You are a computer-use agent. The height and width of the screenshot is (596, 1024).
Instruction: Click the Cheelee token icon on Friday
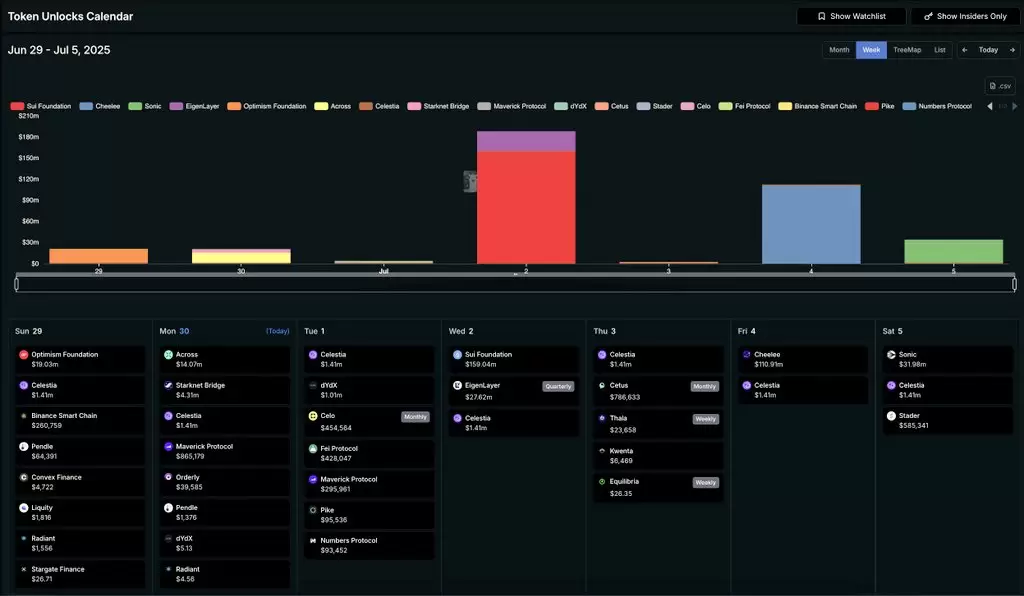[746, 354]
